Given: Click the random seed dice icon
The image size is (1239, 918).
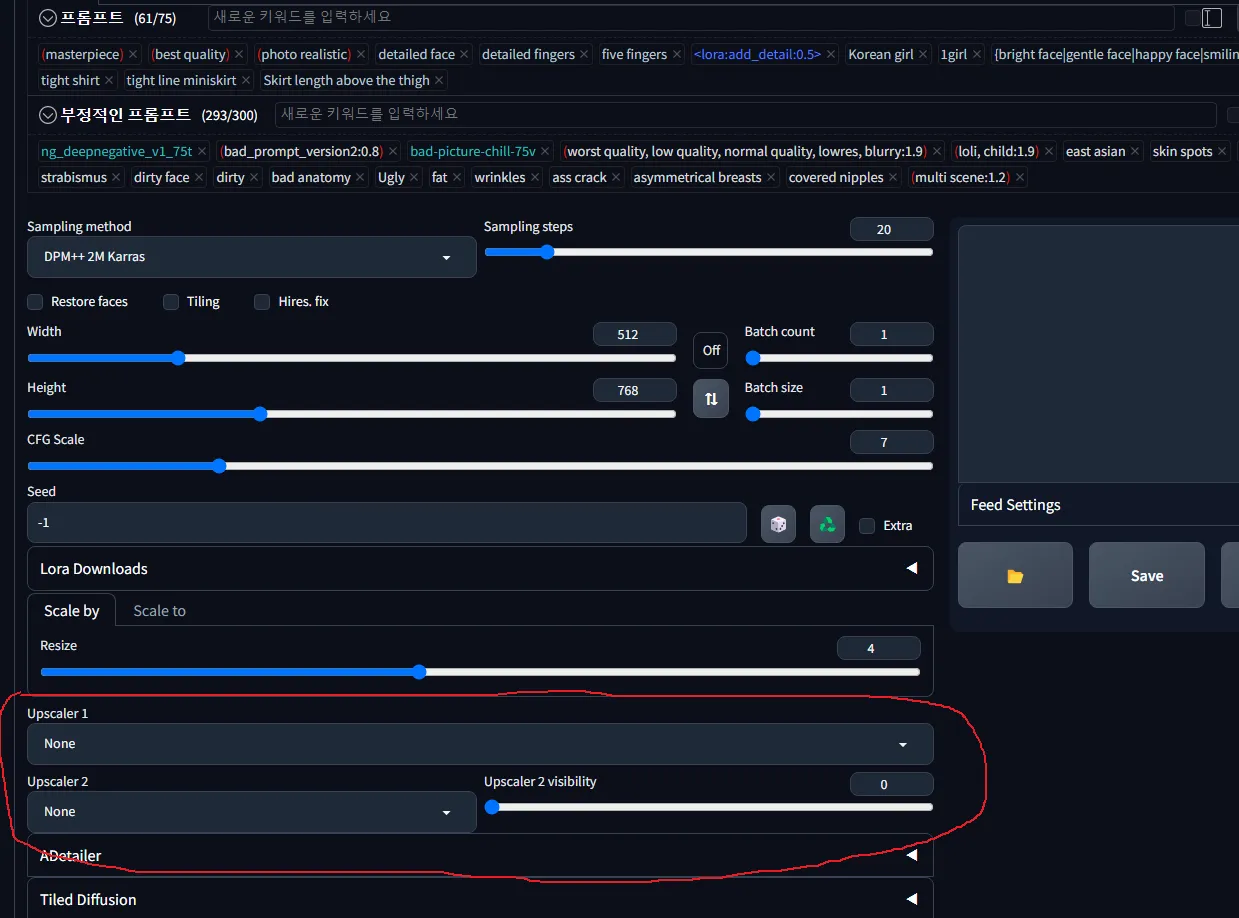Looking at the screenshot, I should pos(778,524).
